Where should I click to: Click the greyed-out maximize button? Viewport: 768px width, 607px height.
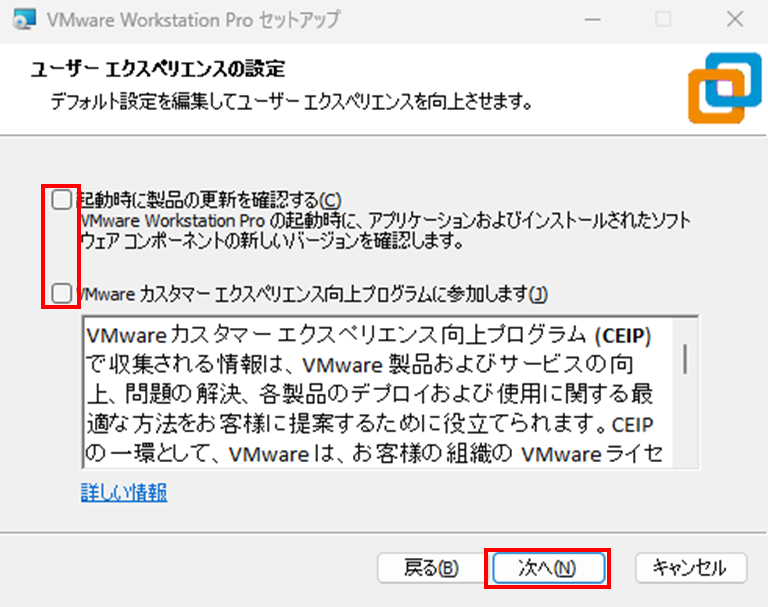663,19
